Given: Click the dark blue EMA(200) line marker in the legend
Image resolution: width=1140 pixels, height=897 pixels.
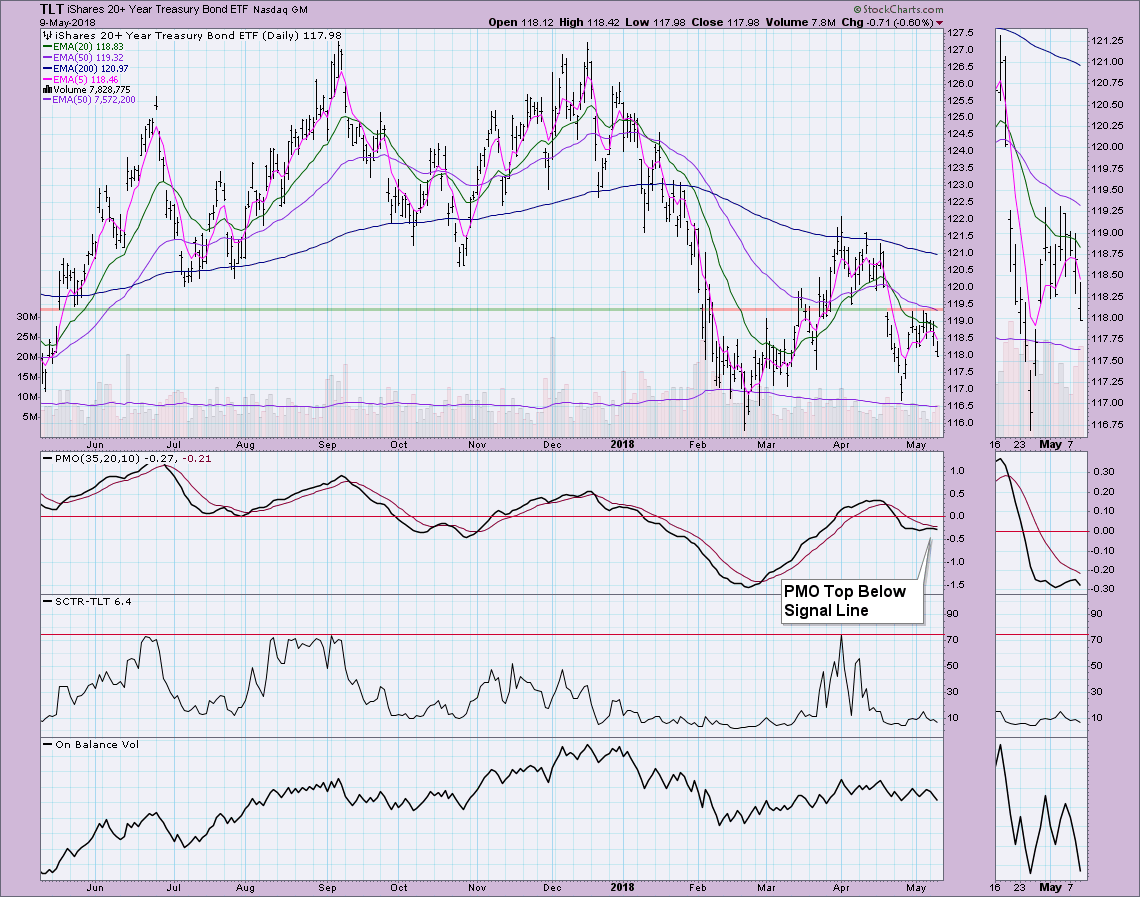Looking at the screenshot, I should 47,68.
